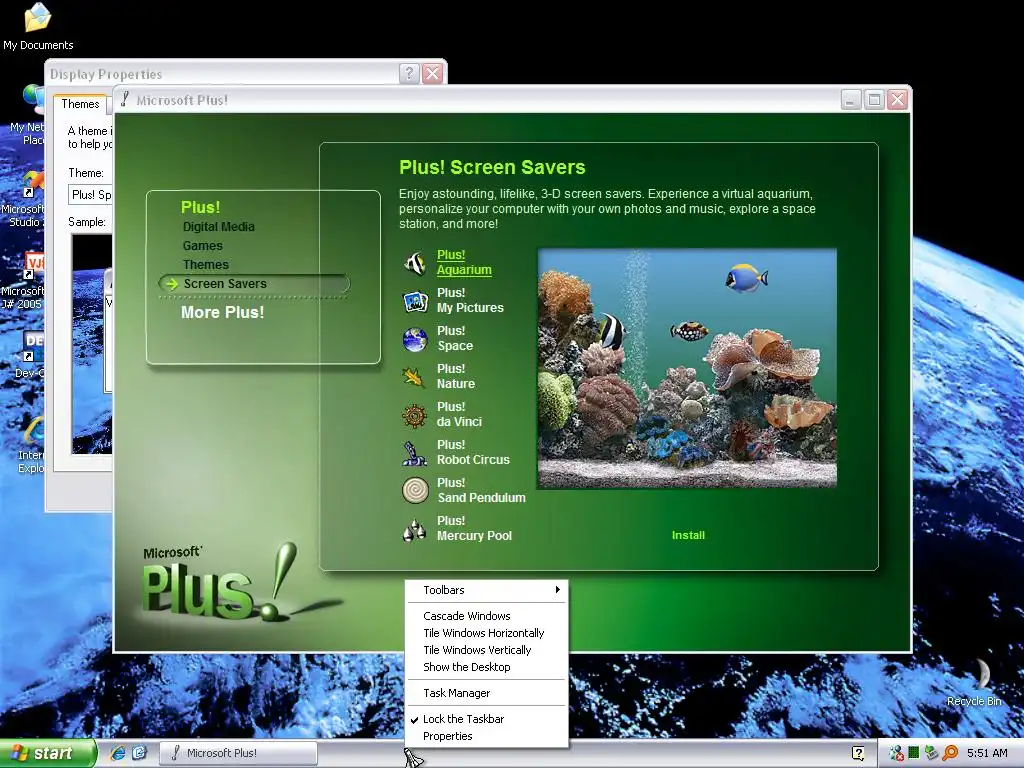Click second Quick Launch icon beside Internet Explorer

click(x=139, y=753)
